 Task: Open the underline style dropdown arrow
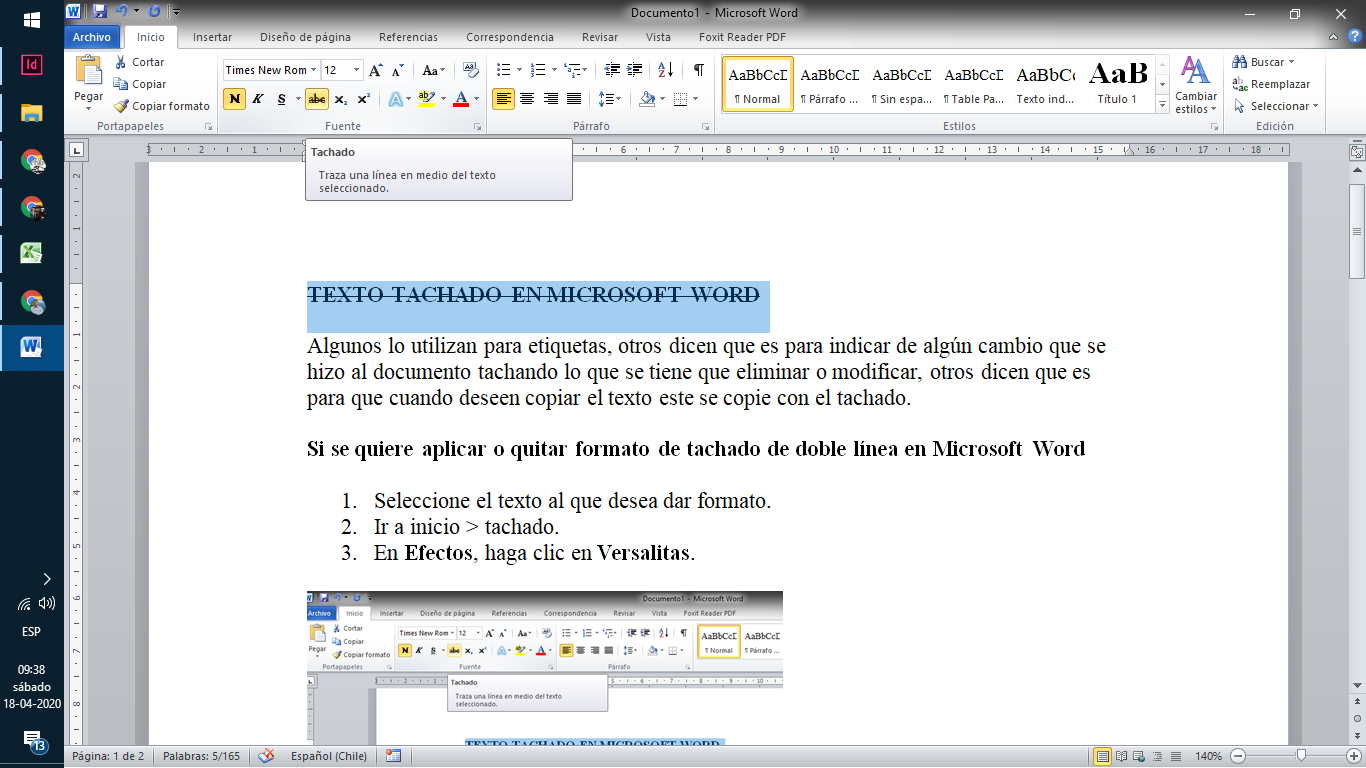click(298, 99)
